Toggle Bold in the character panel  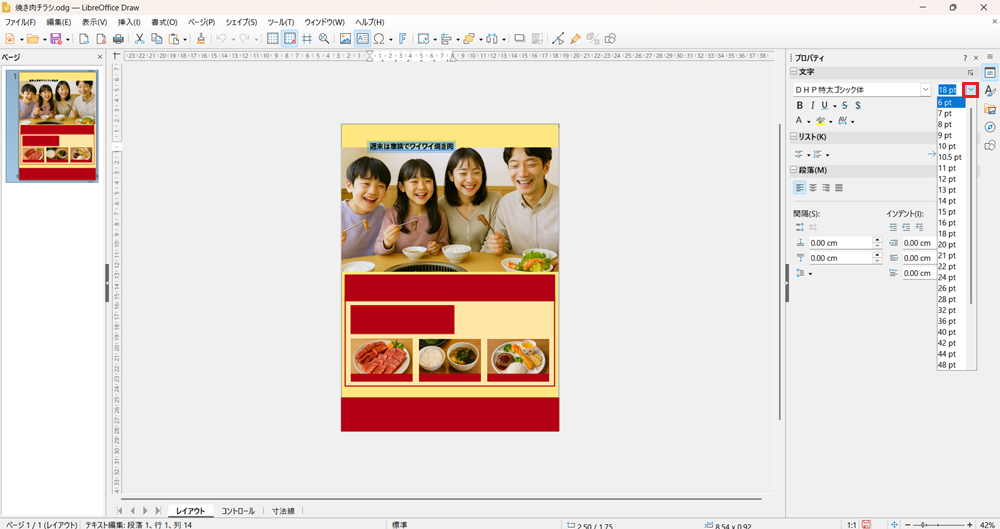tap(800, 105)
